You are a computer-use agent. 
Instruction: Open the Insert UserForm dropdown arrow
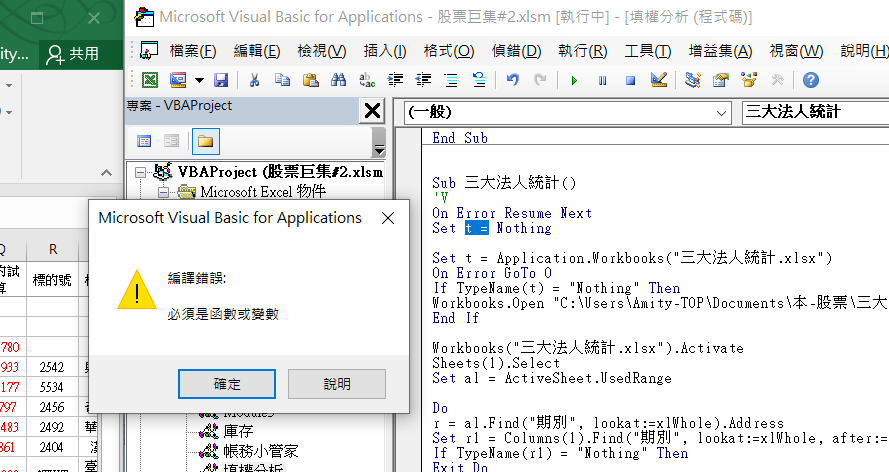(199, 80)
